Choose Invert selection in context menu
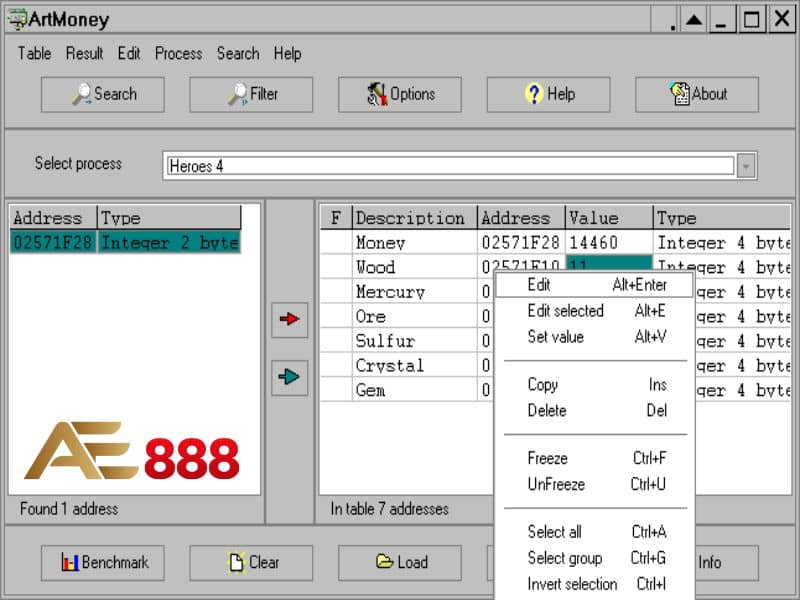Viewport: 800px width, 600px height. (x=595, y=584)
